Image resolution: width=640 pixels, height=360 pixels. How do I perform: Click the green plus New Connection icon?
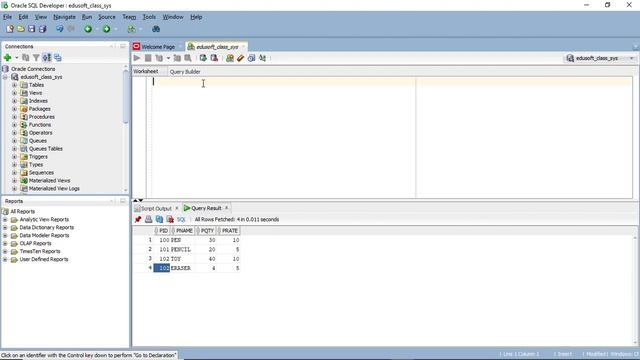pyautogui.click(x=7, y=58)
